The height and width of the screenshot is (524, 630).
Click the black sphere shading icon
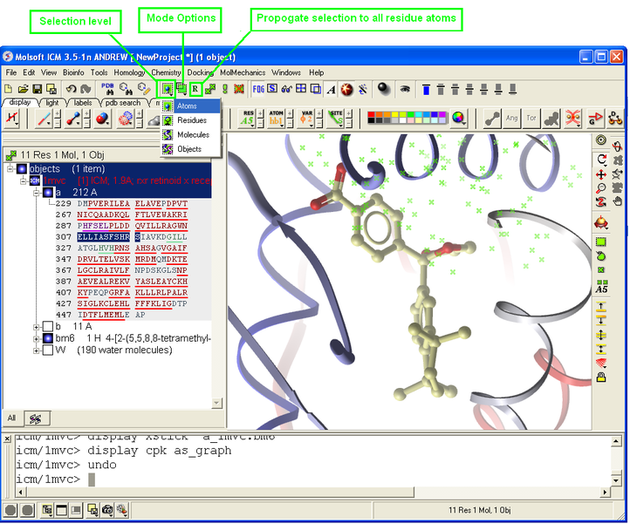pyautogui.click(x=384, y=89)
